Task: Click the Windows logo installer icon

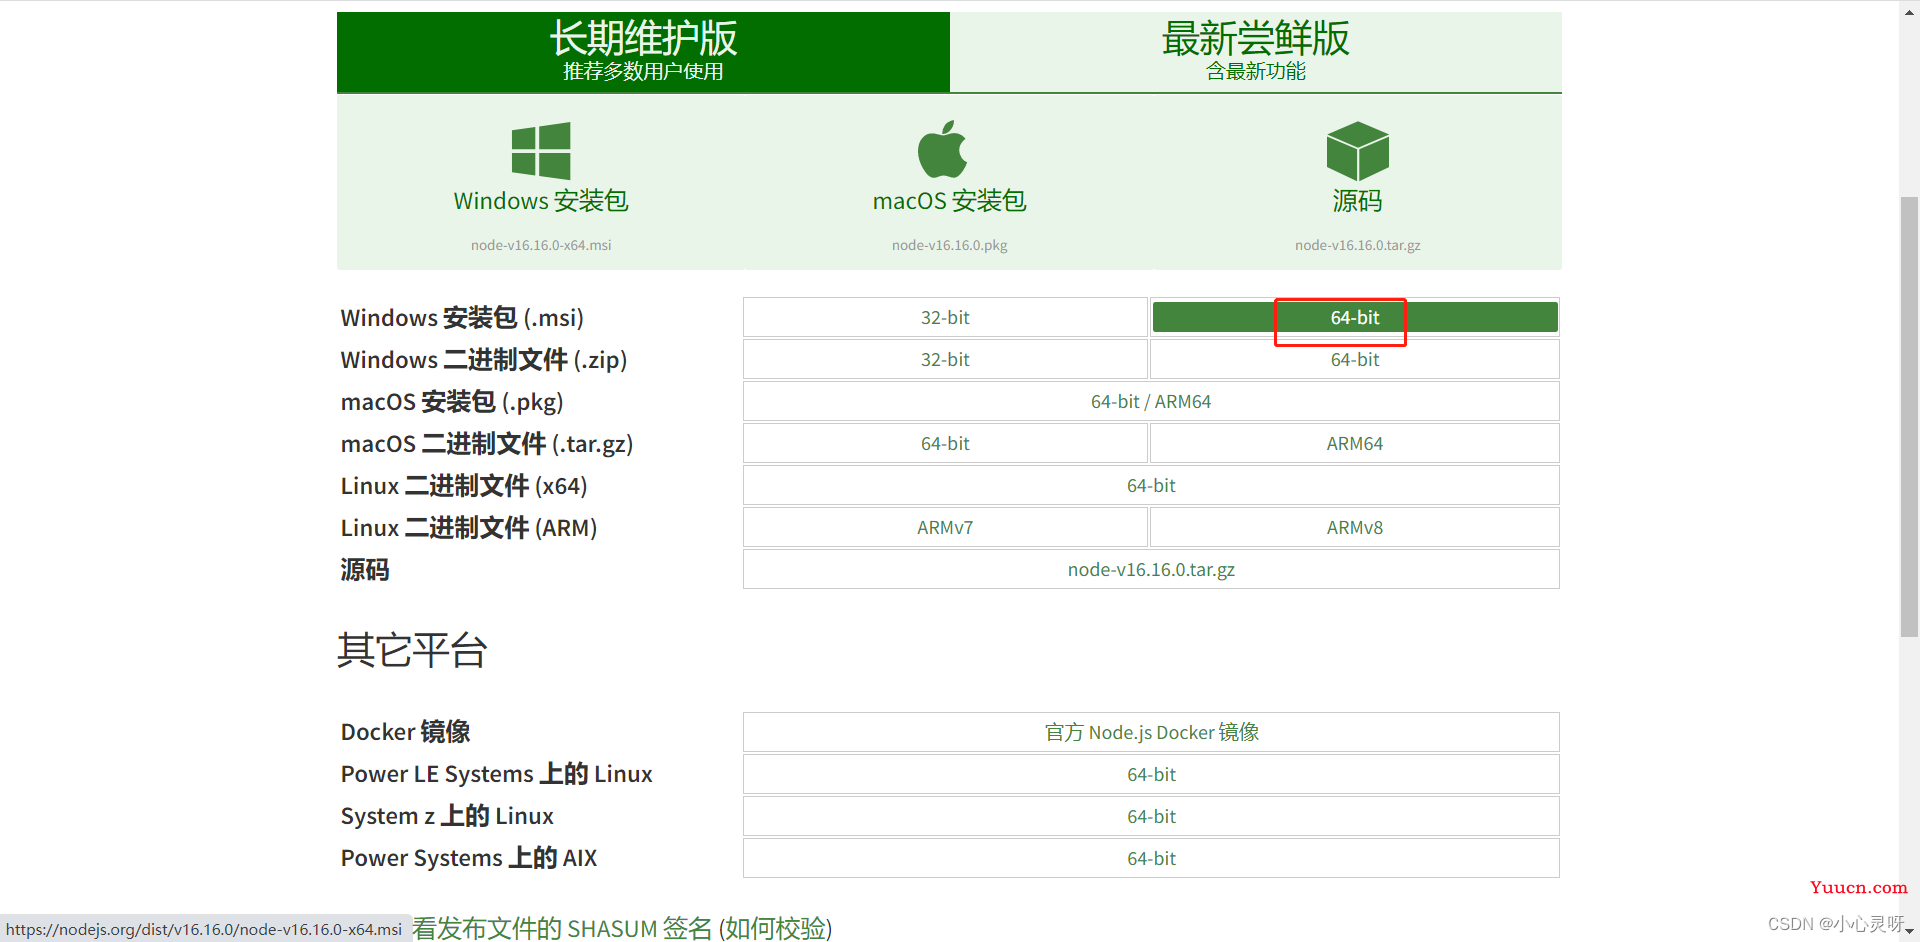Action: pos(541,151)
